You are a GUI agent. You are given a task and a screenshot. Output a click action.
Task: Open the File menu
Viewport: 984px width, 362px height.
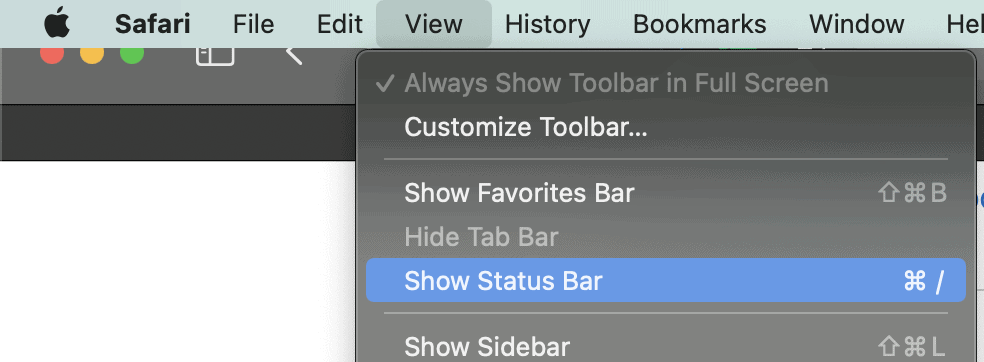point(253,24)
